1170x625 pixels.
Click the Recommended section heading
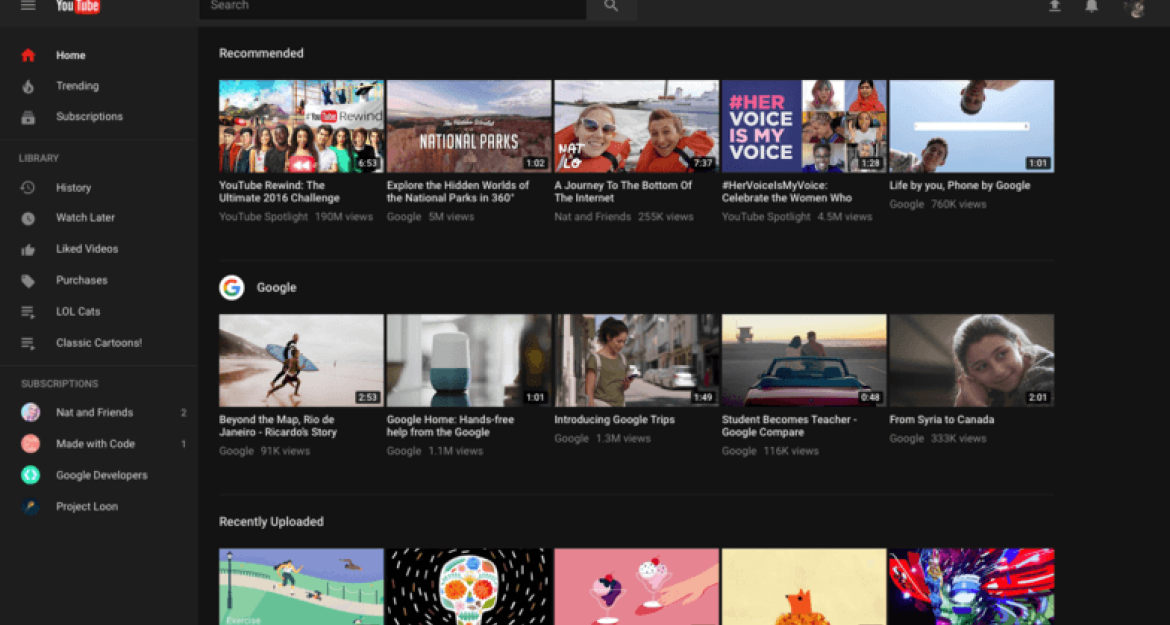[x=261, y=54]
